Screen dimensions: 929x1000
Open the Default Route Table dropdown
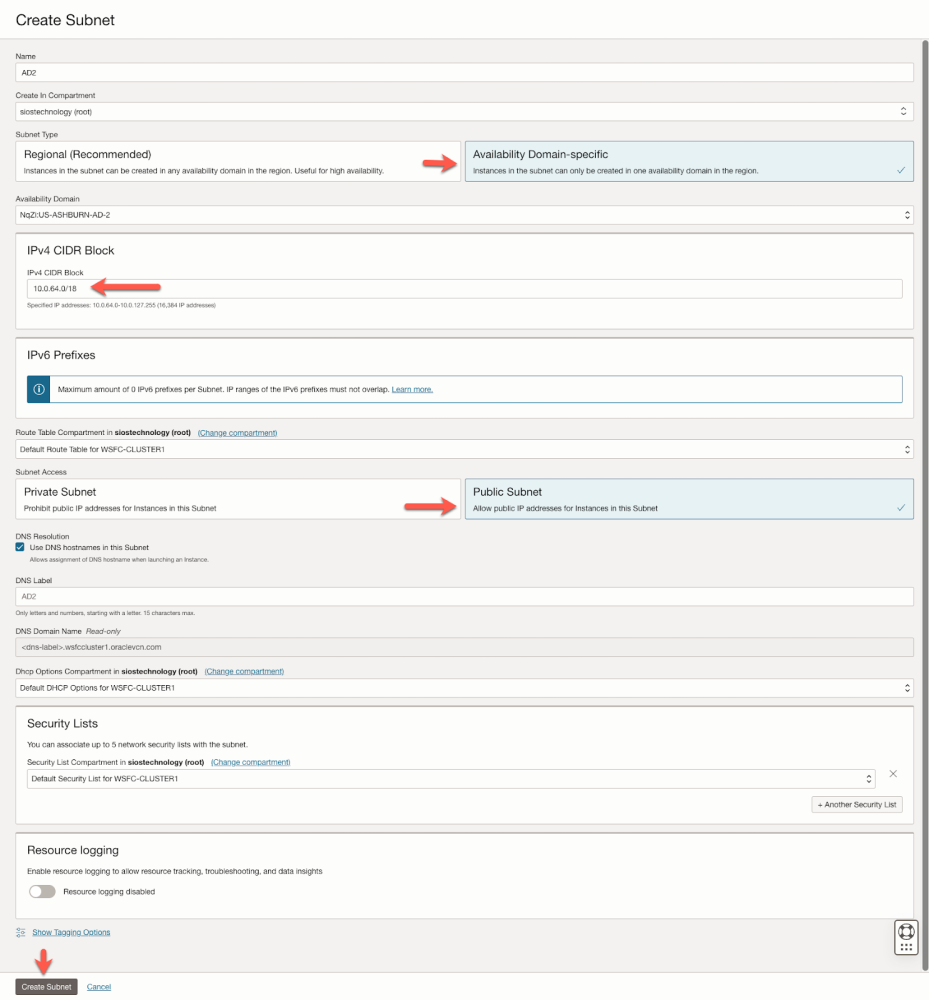(x=465, y=450)
